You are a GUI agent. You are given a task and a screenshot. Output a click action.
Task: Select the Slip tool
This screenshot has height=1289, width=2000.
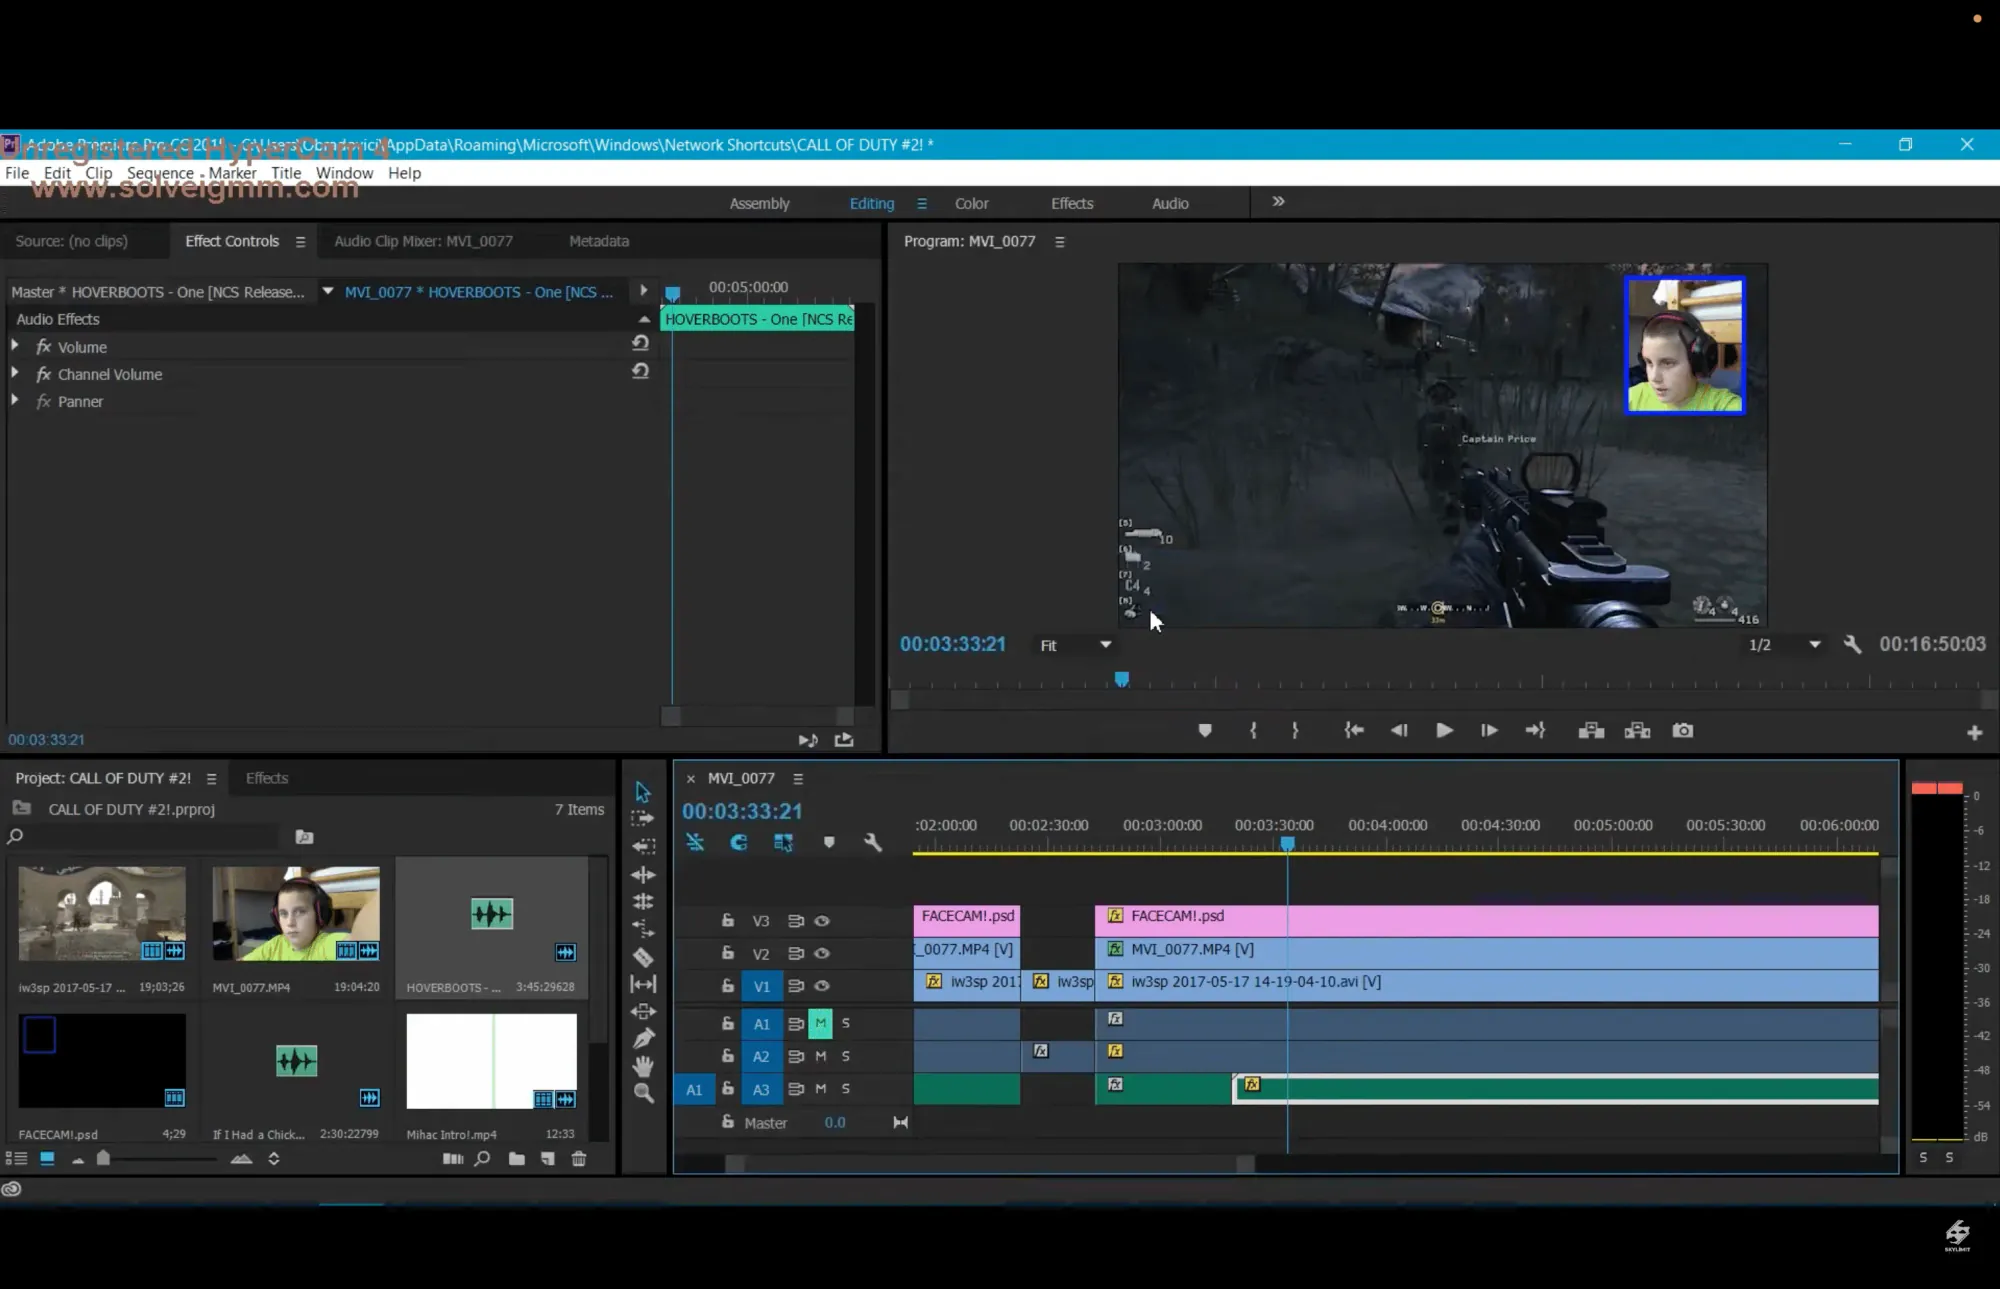643,984
